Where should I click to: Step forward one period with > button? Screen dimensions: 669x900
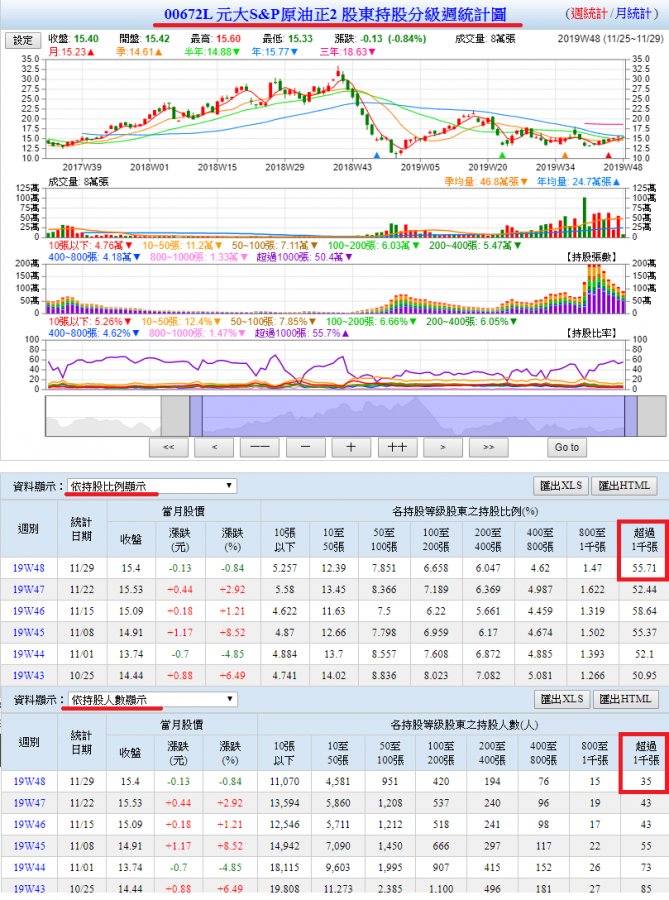443,447
